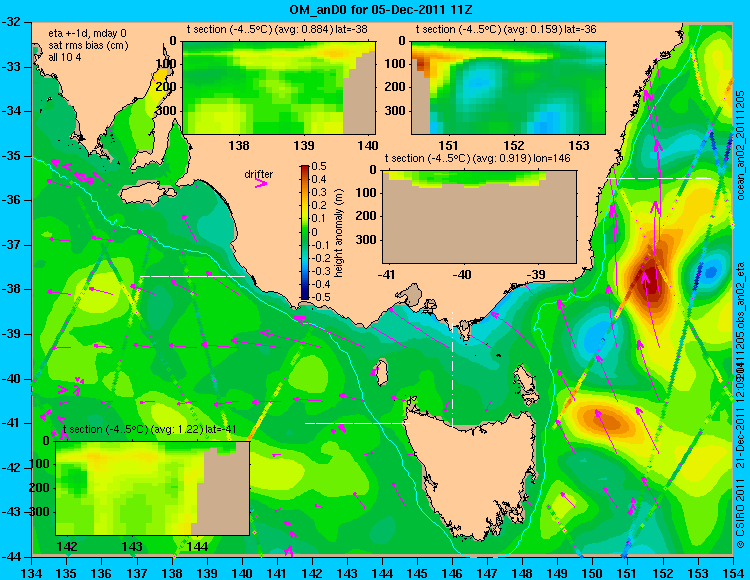Select the height anomaly color bar
The height and width of the screenshot is (580, 750).
(x=305, y=233)
